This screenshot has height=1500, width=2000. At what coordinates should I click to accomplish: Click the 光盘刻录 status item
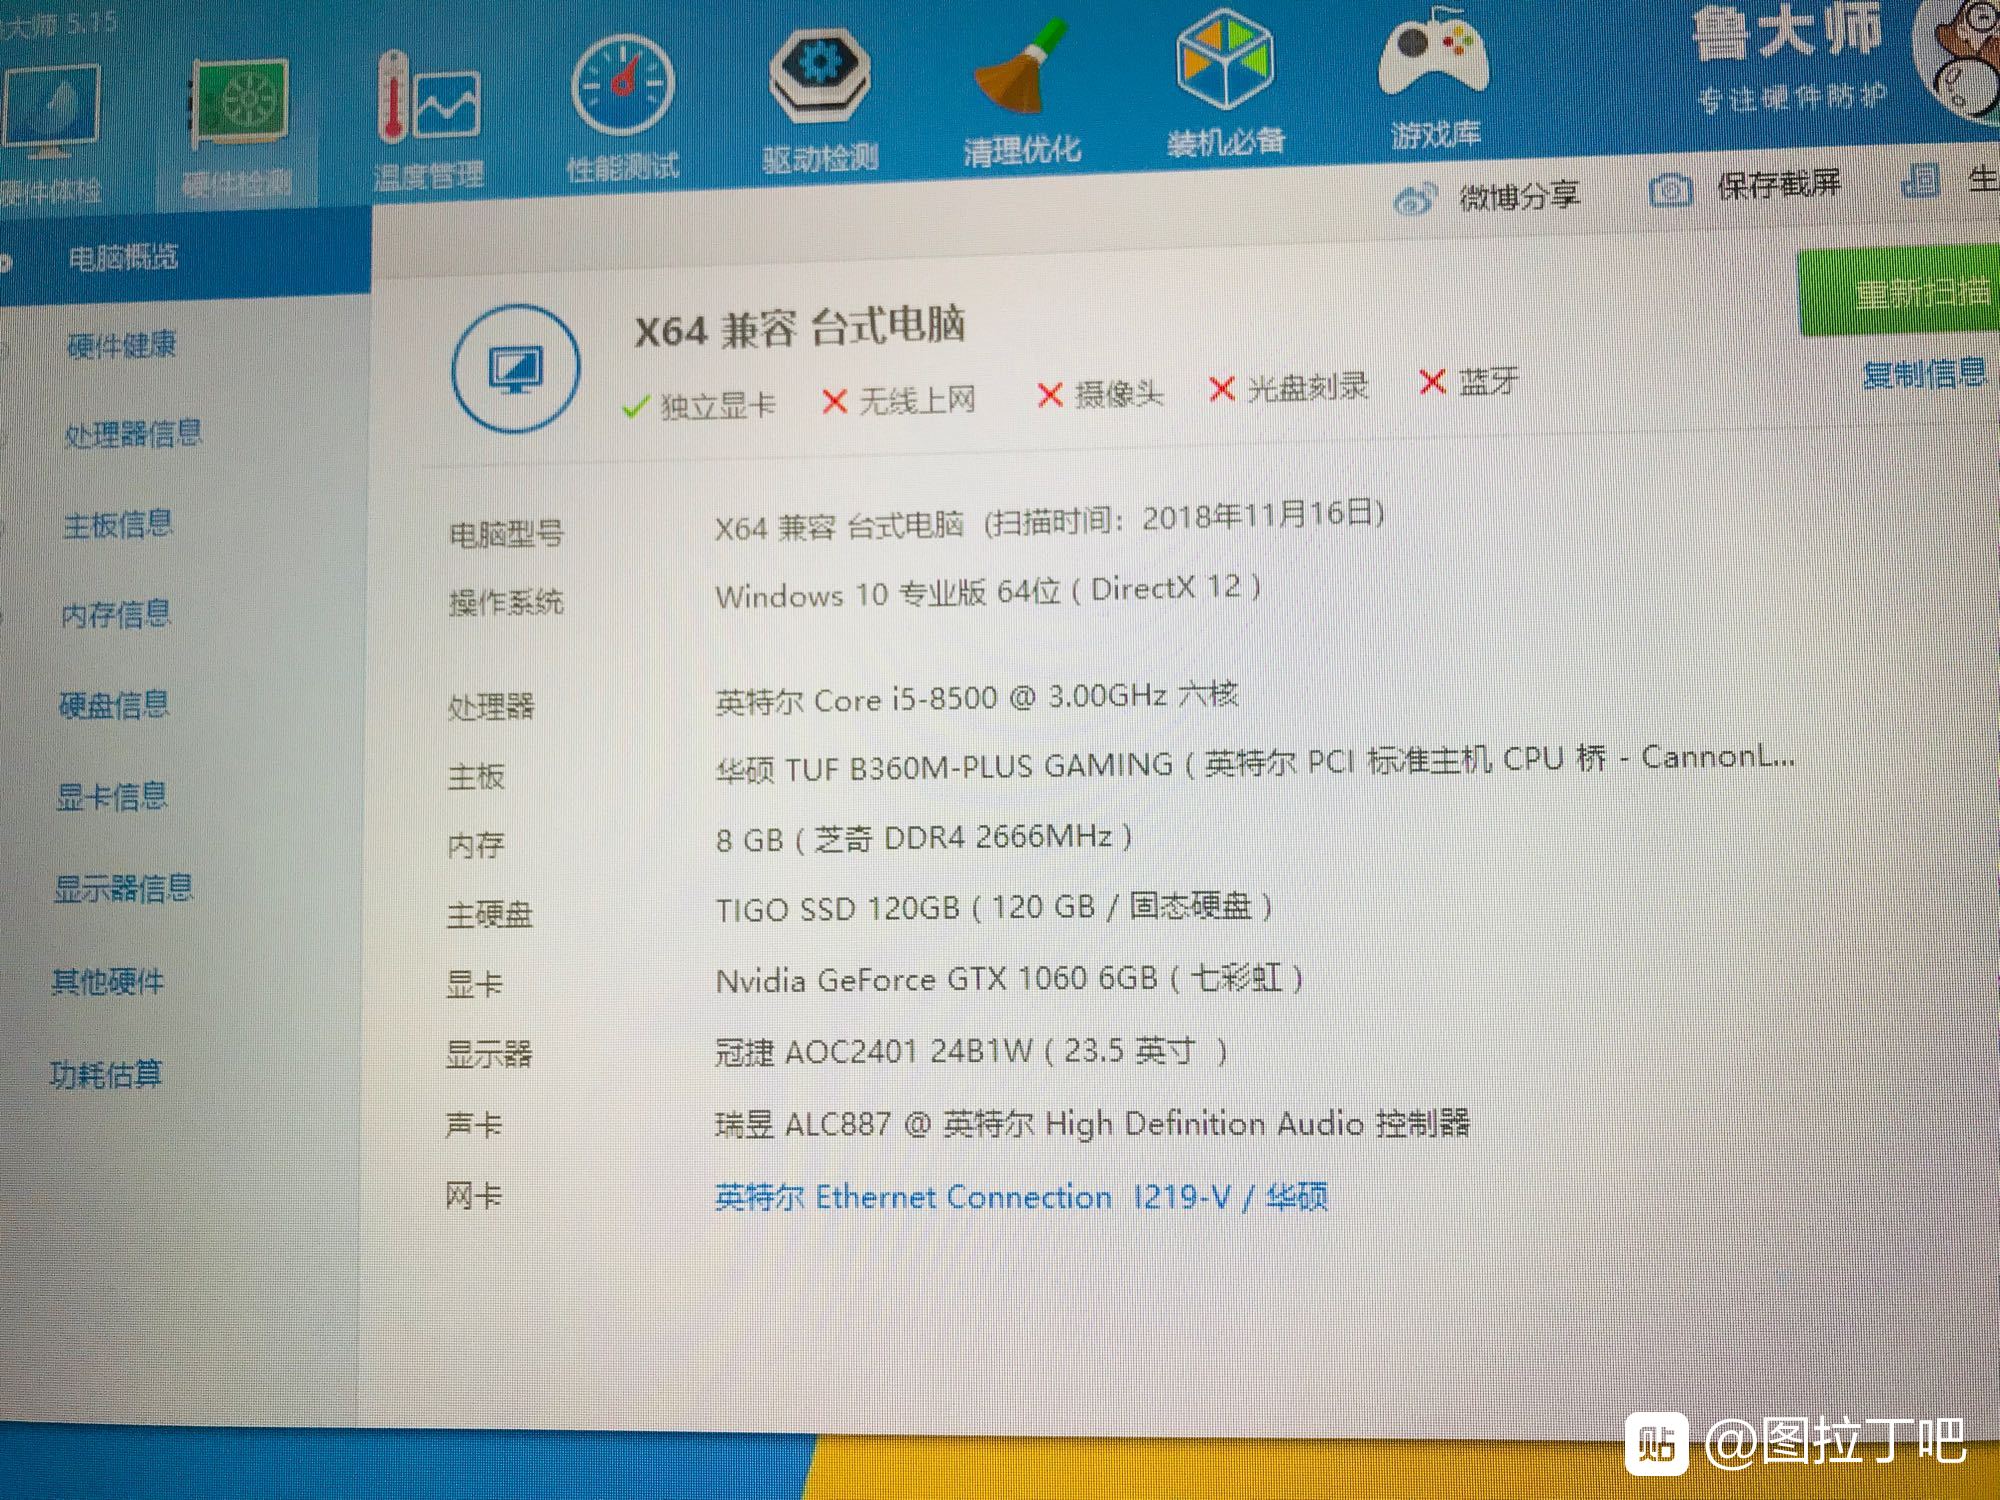[1288, 388]
